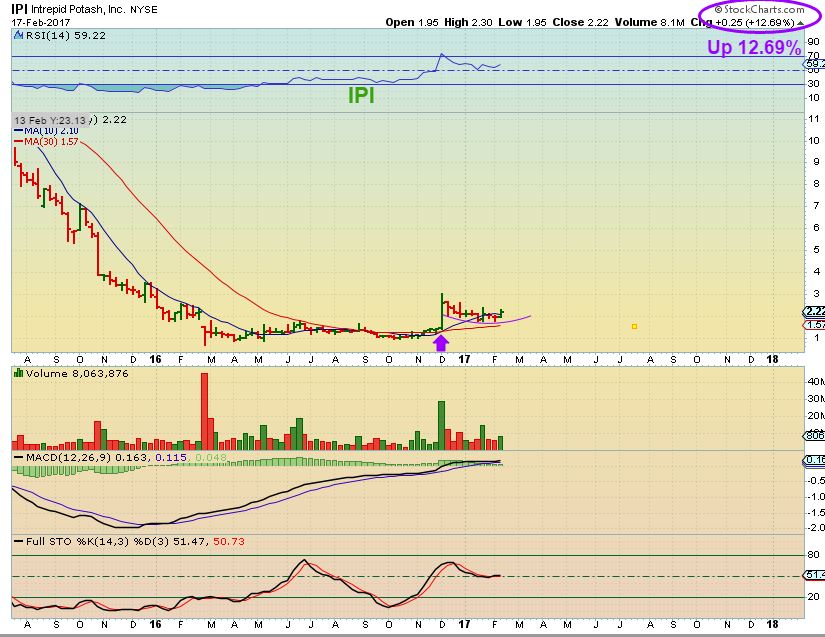Click the Full STO legend line marker
825x637 pixels.
pyautogui.click(x=19, y=541)
